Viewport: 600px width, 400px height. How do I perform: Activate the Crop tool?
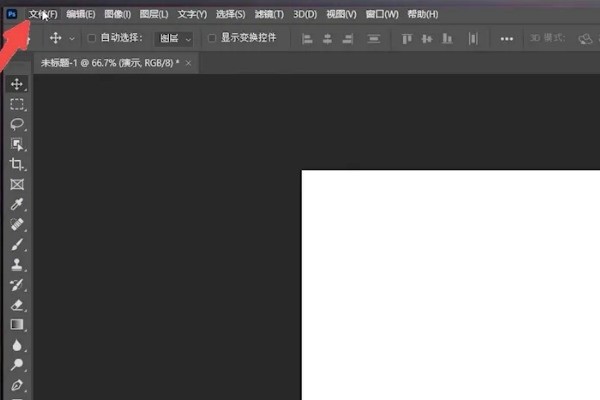17,164
